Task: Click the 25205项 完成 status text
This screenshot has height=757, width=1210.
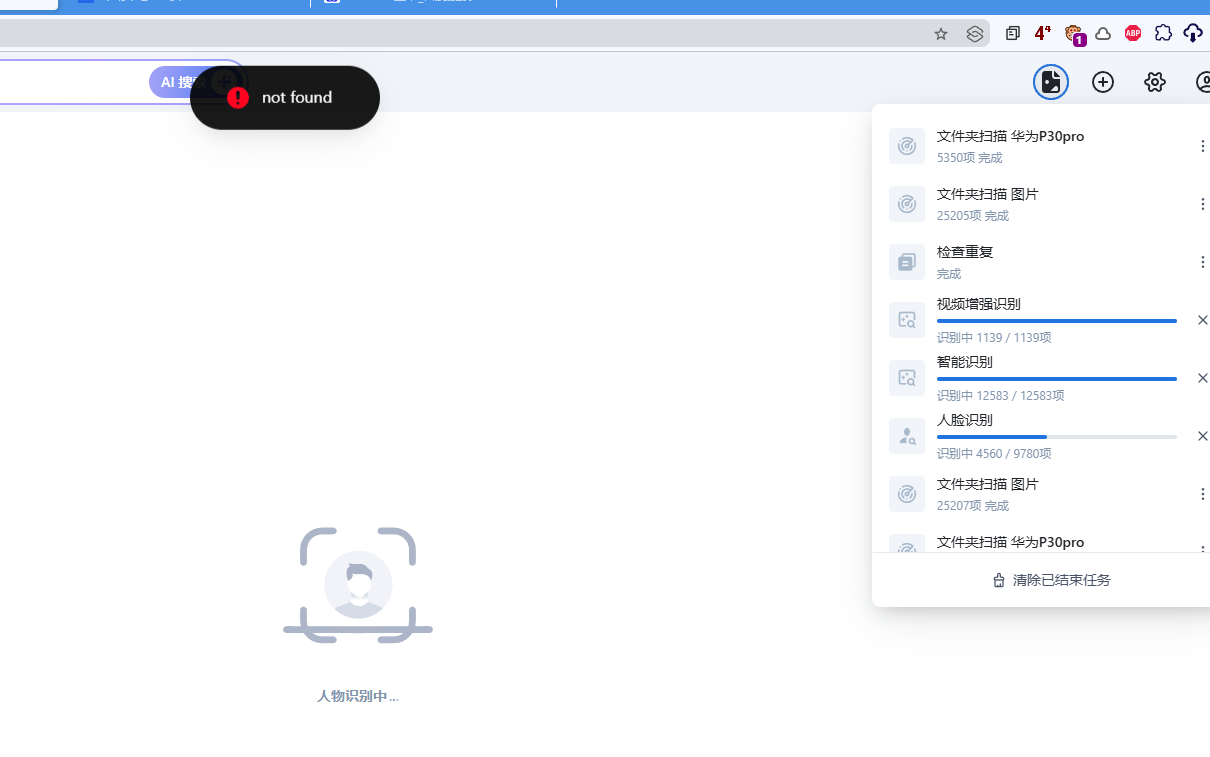Action: click(x=973, y=216)
